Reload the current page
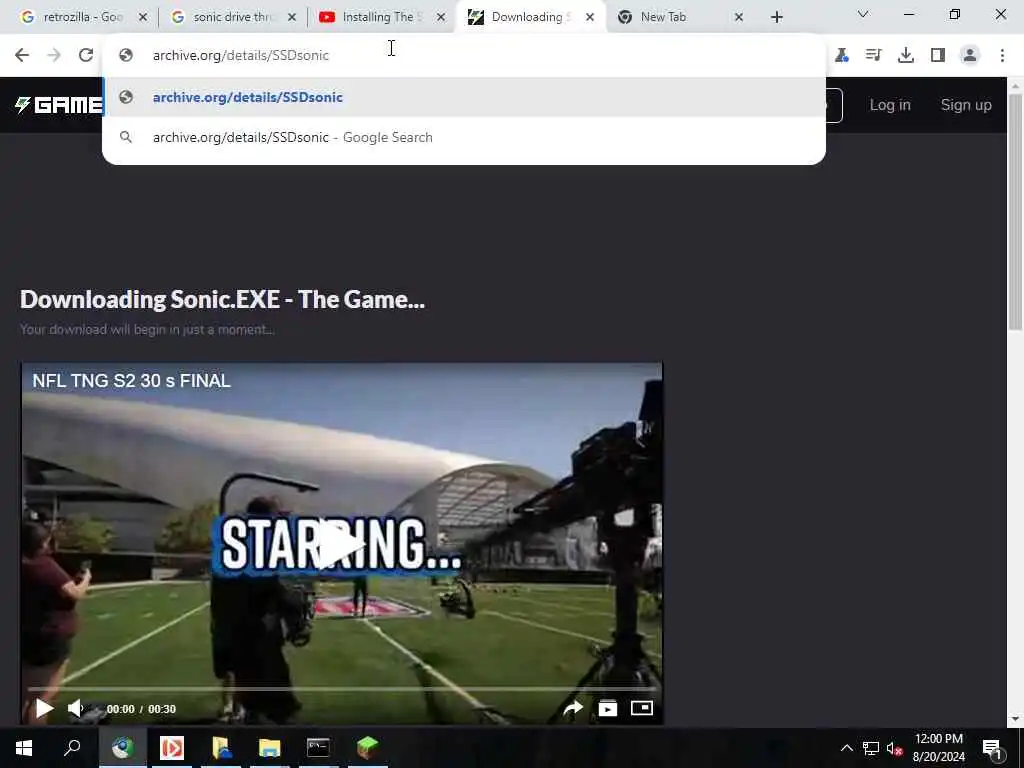Screen dimensions: 1024x768 pos(86,56)
